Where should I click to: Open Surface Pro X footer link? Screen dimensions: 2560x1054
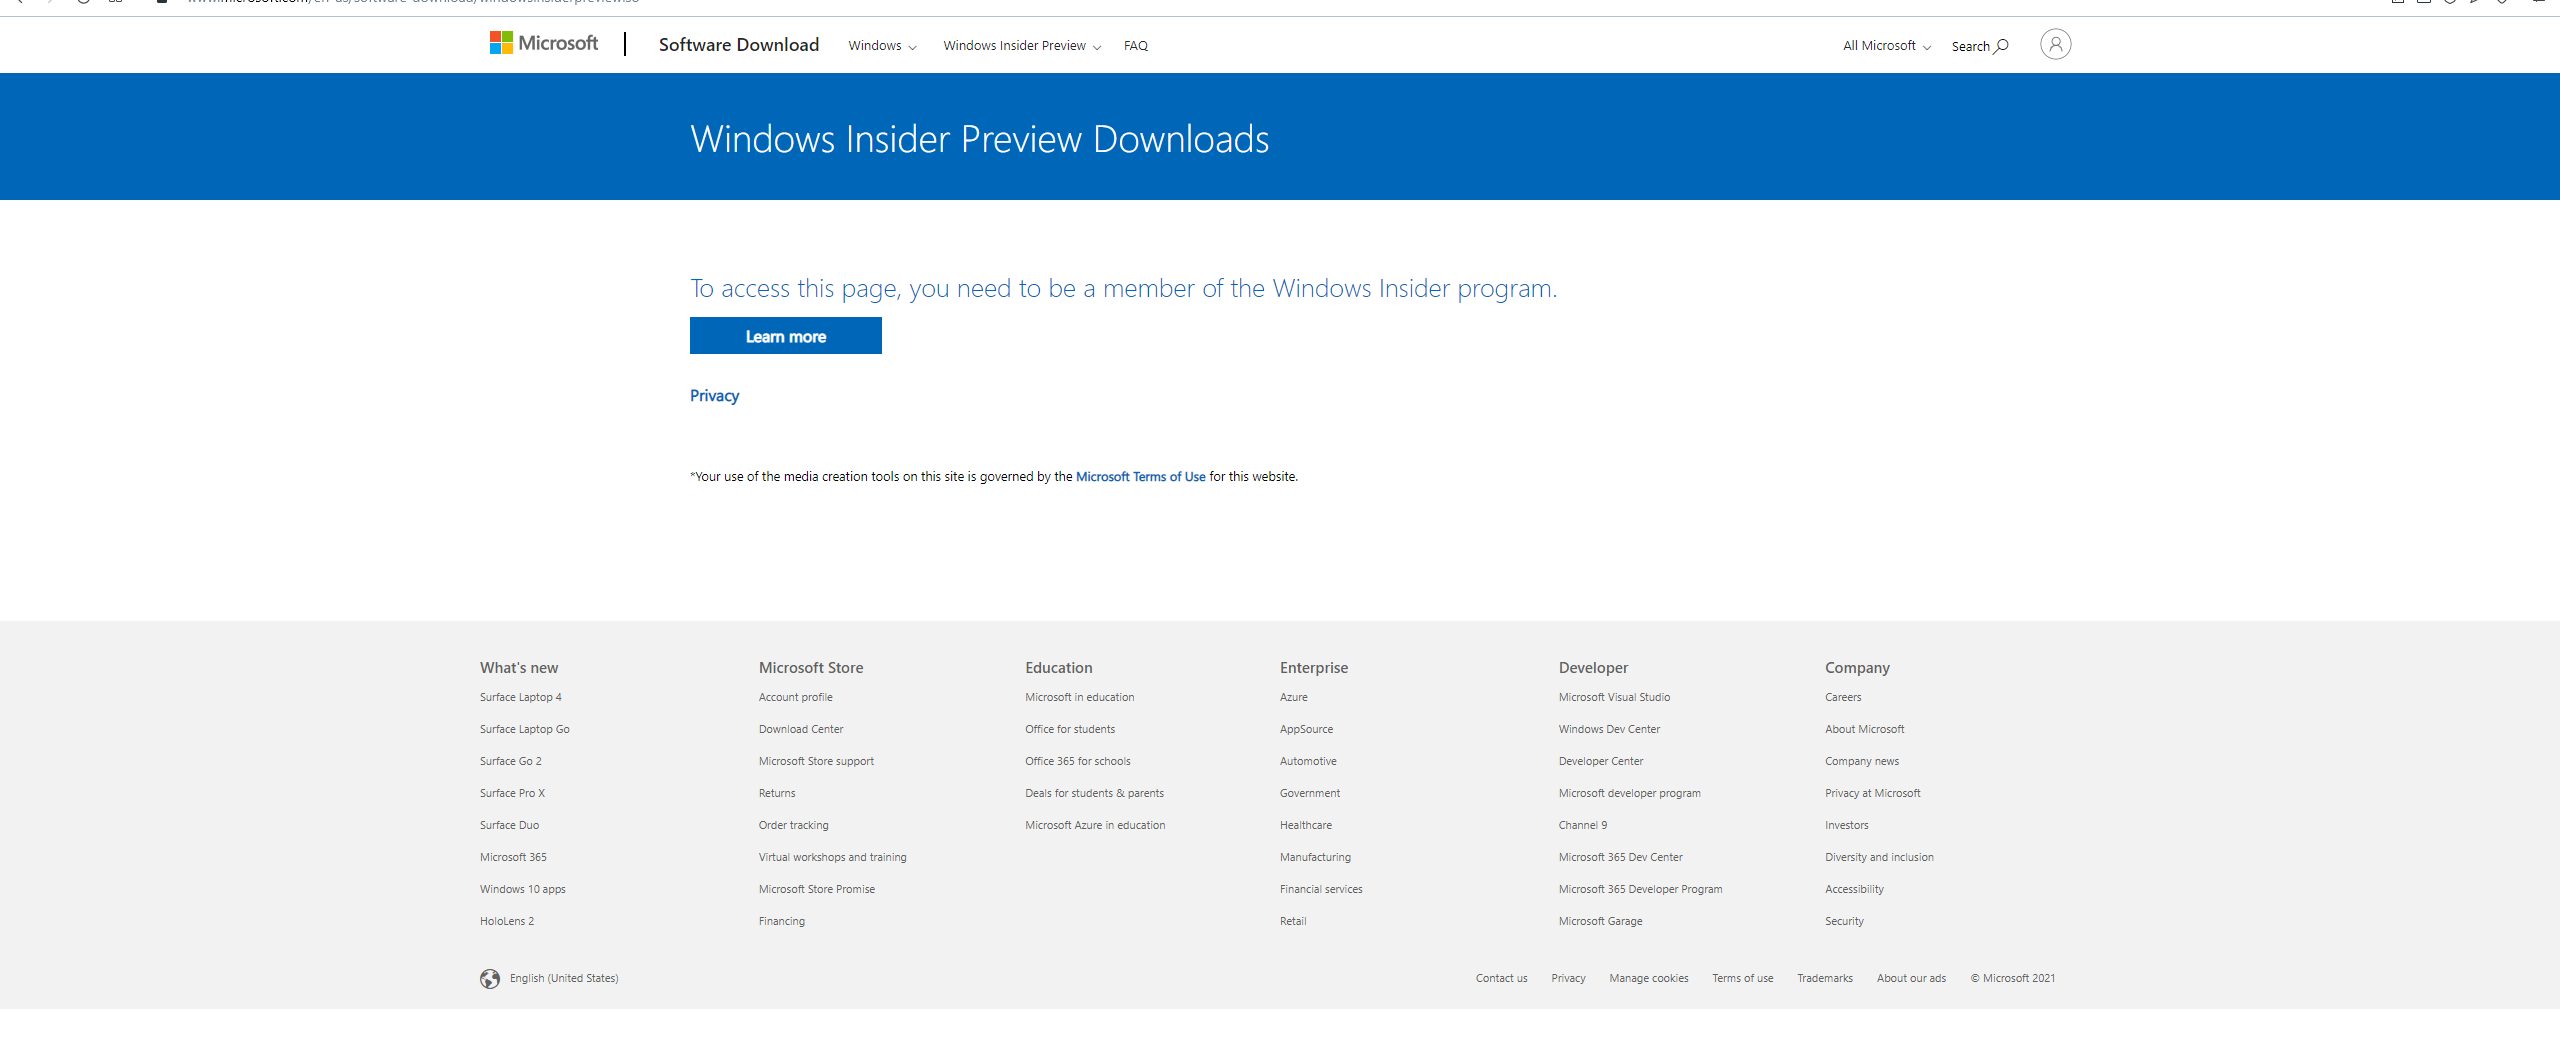[513, 794]
